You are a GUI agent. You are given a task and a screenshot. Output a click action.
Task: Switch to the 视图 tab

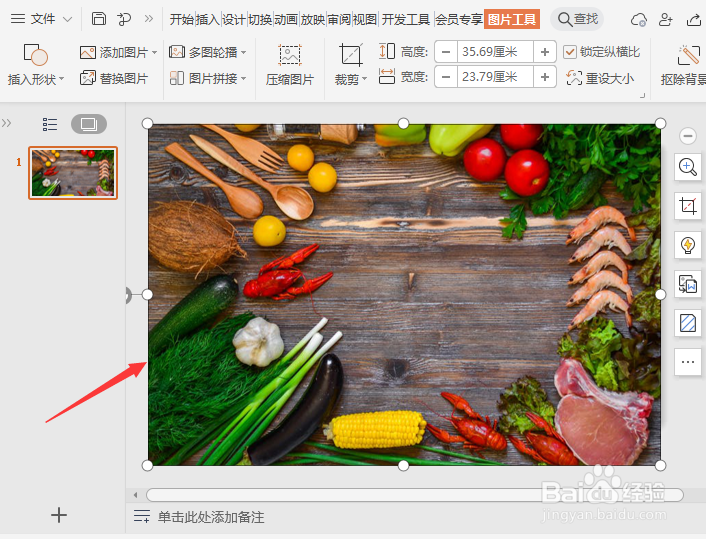pyautogui.click(x=365, y=19)
